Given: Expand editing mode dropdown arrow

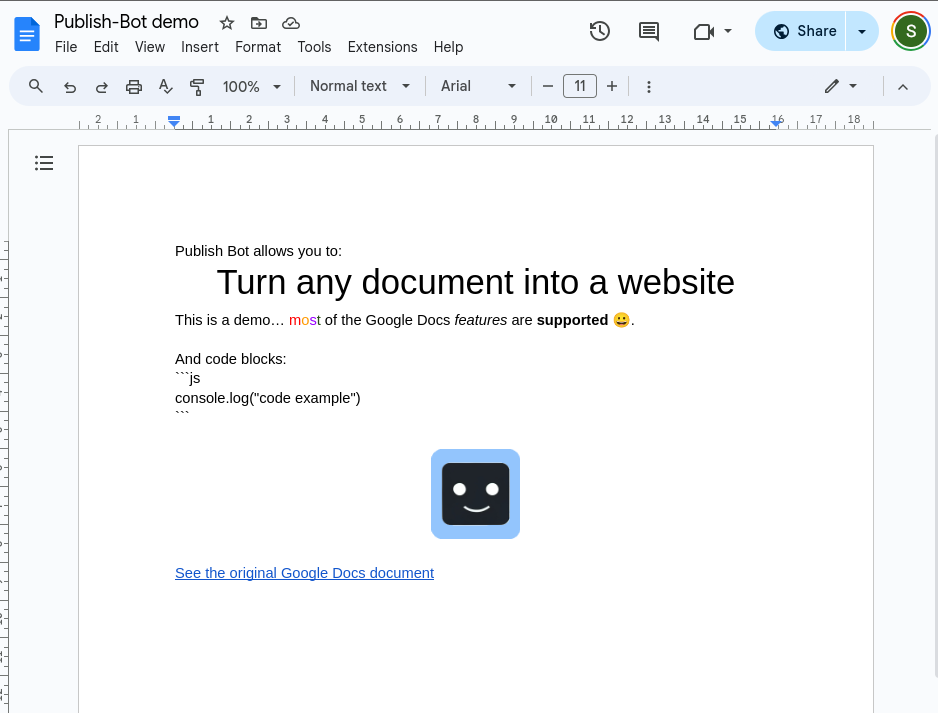Looking at the screenshot, I should click(853, 87).
